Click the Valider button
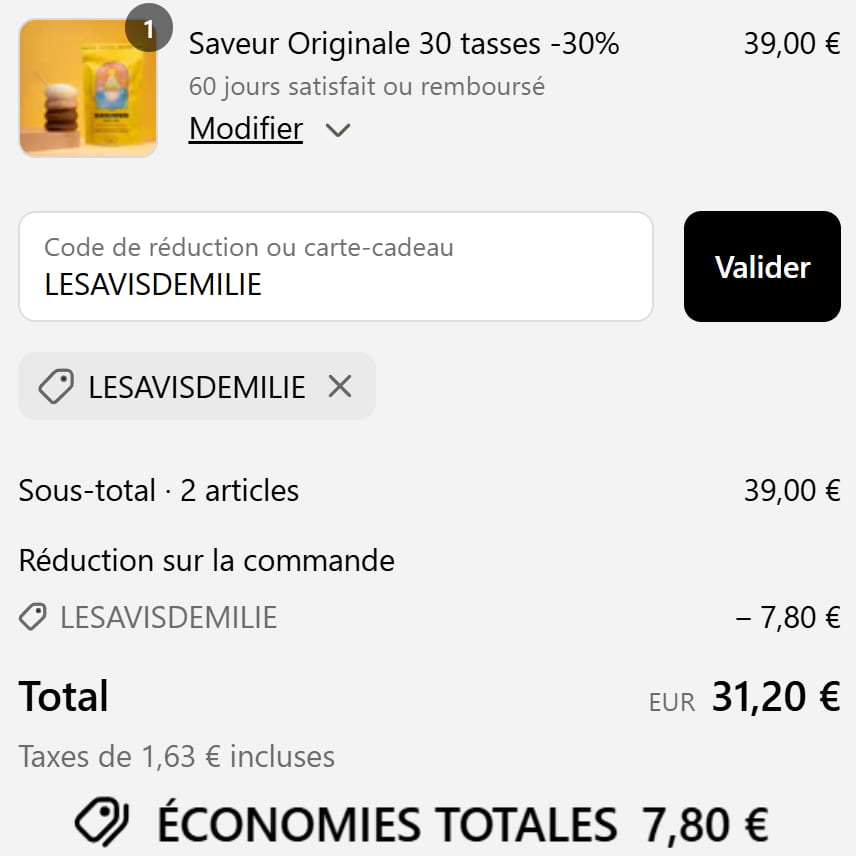Screen dimensions: 856x856 coord(762,267)
